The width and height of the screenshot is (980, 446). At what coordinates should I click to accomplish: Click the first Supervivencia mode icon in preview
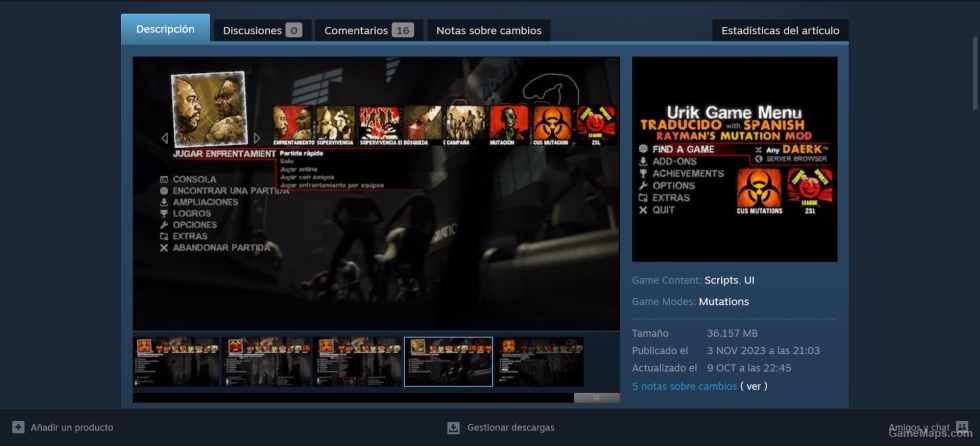(x=336, y=125)
